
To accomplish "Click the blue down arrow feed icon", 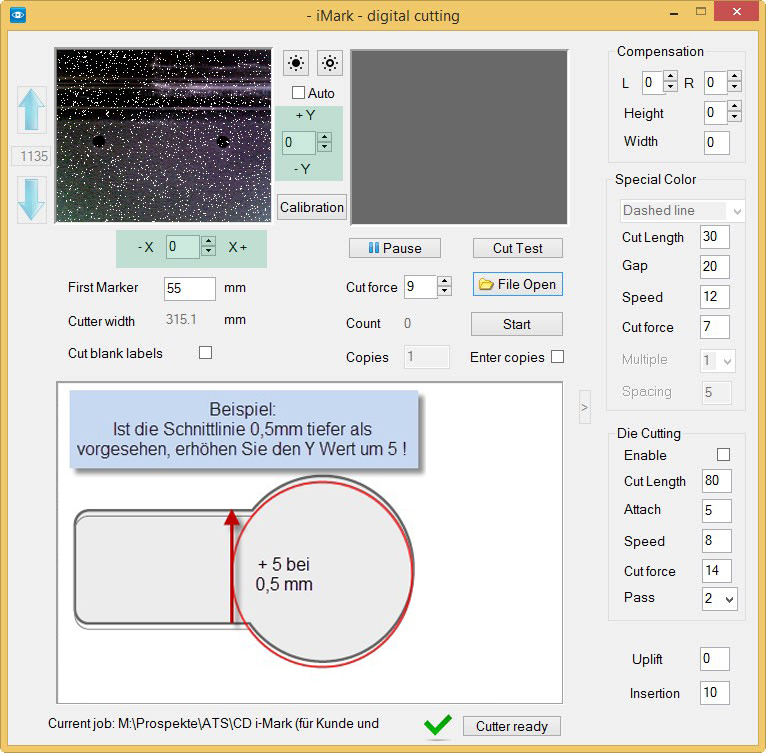I will [x=32, y=199].
